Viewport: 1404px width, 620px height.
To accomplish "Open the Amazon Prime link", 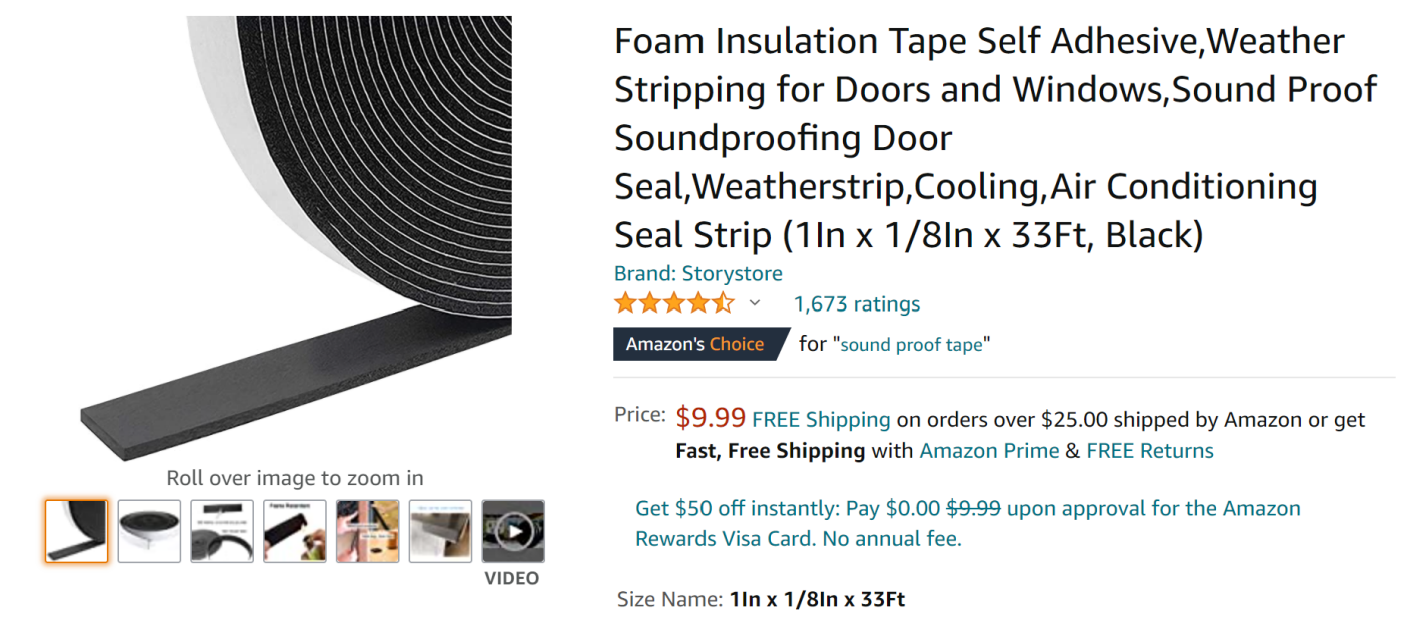I will 989,451.
